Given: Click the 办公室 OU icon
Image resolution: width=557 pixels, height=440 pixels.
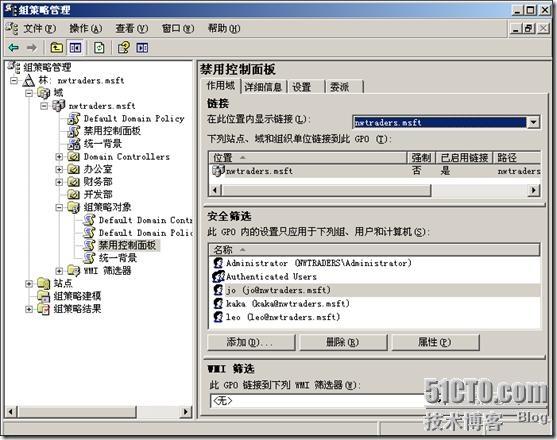Looking at the screenshot, I should tap(74, 169).
